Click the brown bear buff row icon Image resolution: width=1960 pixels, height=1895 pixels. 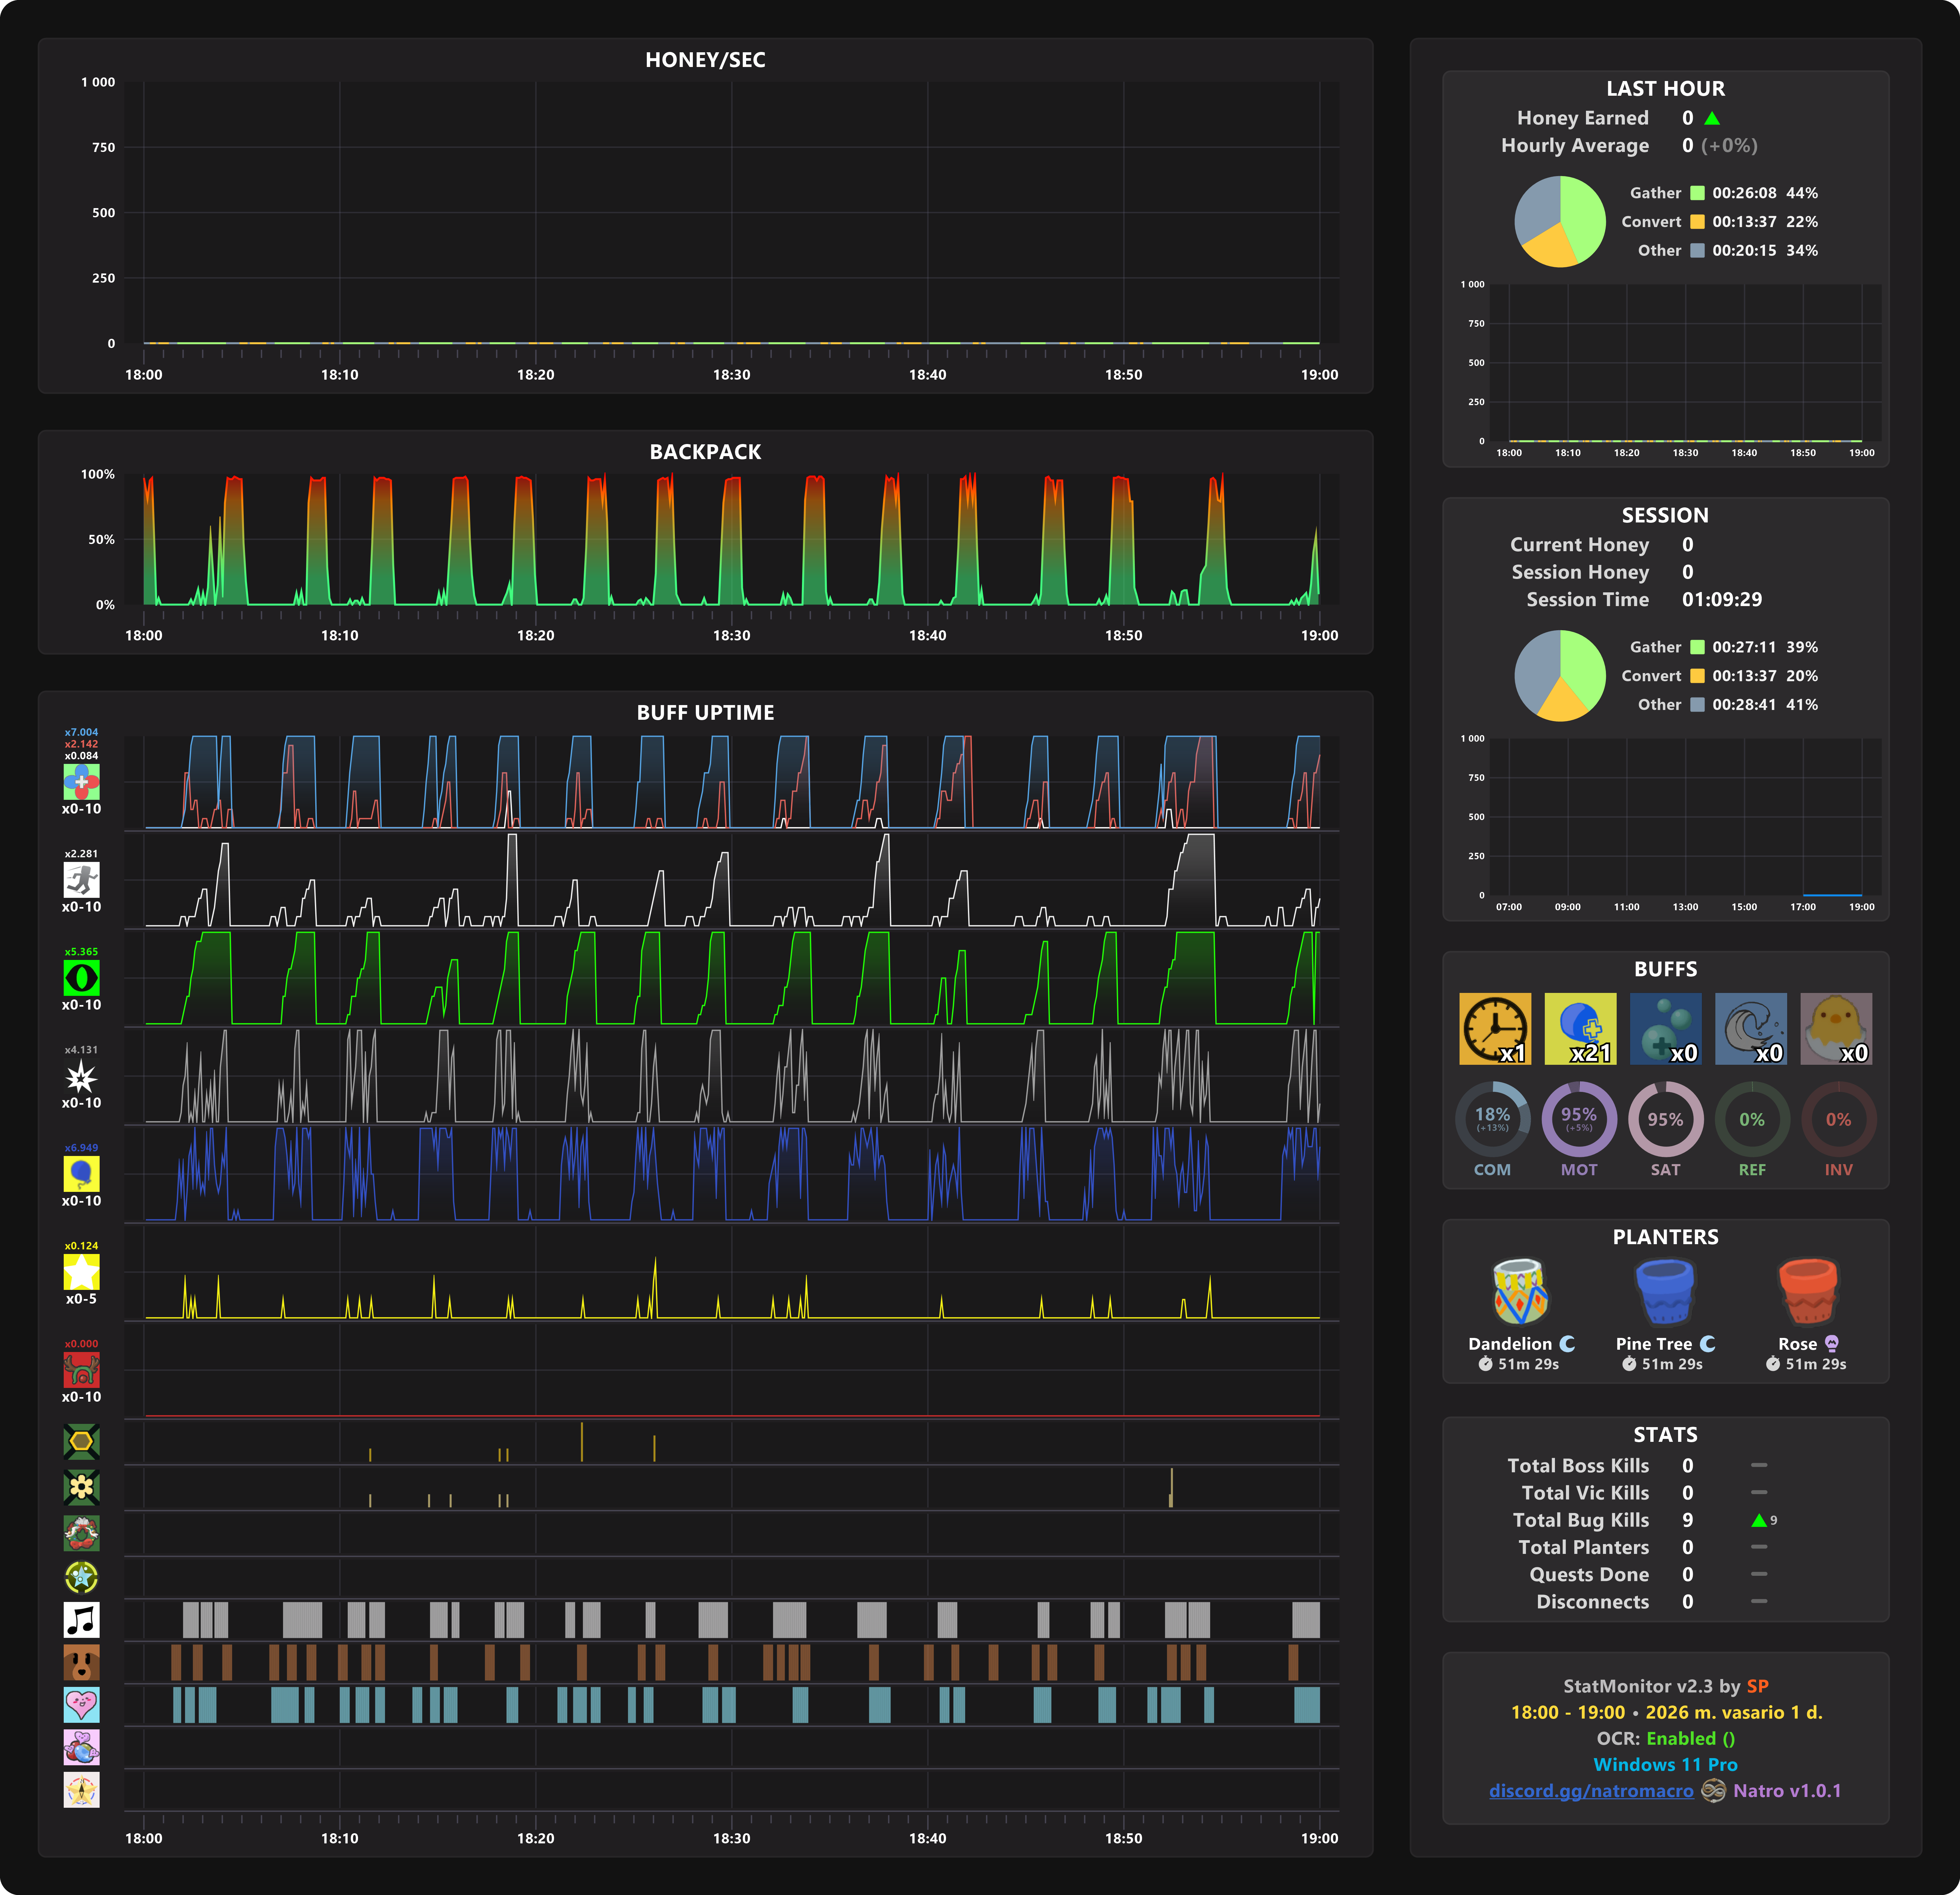82,1662
